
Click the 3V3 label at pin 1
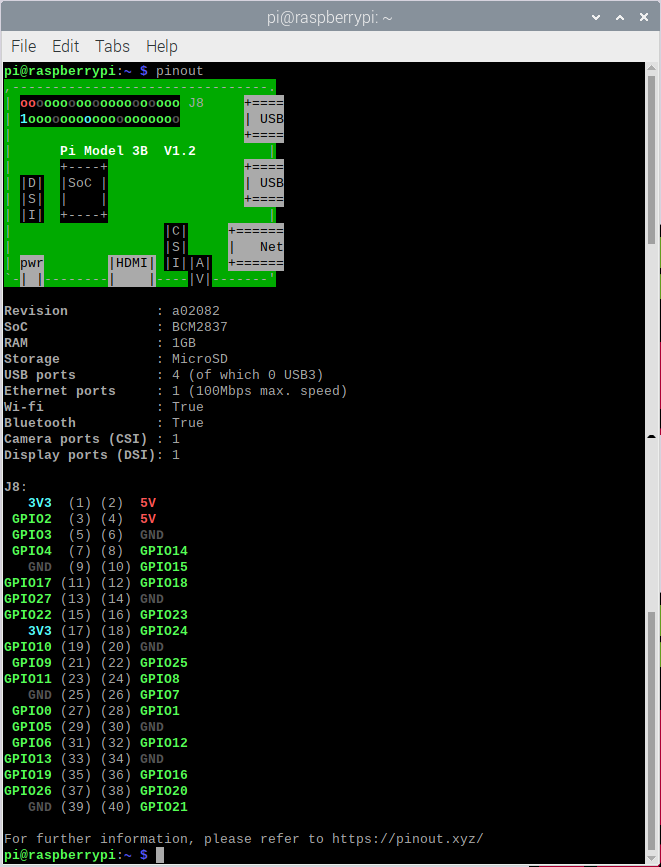[40, 503]
